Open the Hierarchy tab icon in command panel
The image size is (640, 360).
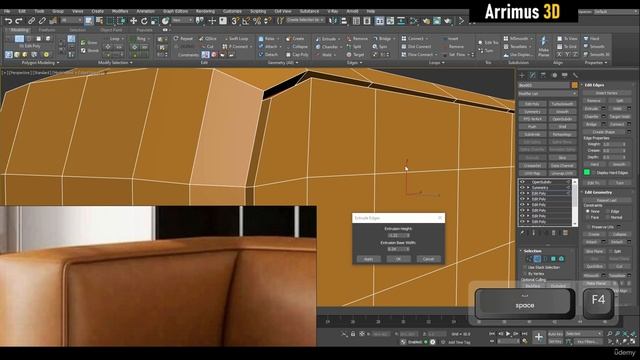click(543, 75)
